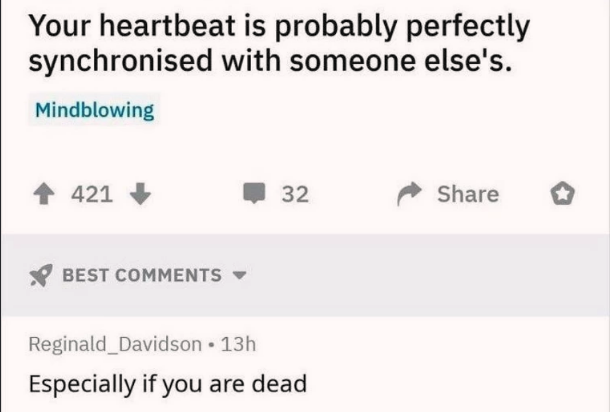Click the 32 comments count
610x412 pixels.
(294, 194)
